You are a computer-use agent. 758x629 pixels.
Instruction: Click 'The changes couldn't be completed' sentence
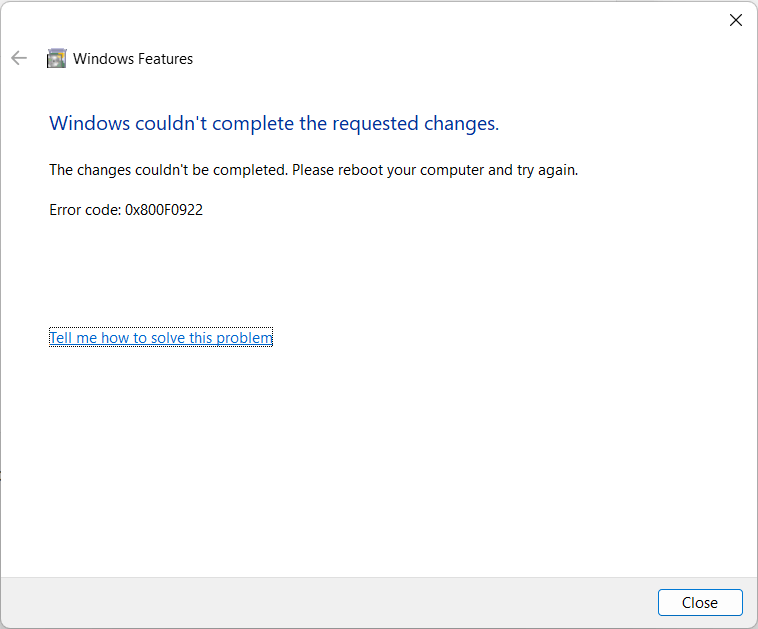point(168,170)
